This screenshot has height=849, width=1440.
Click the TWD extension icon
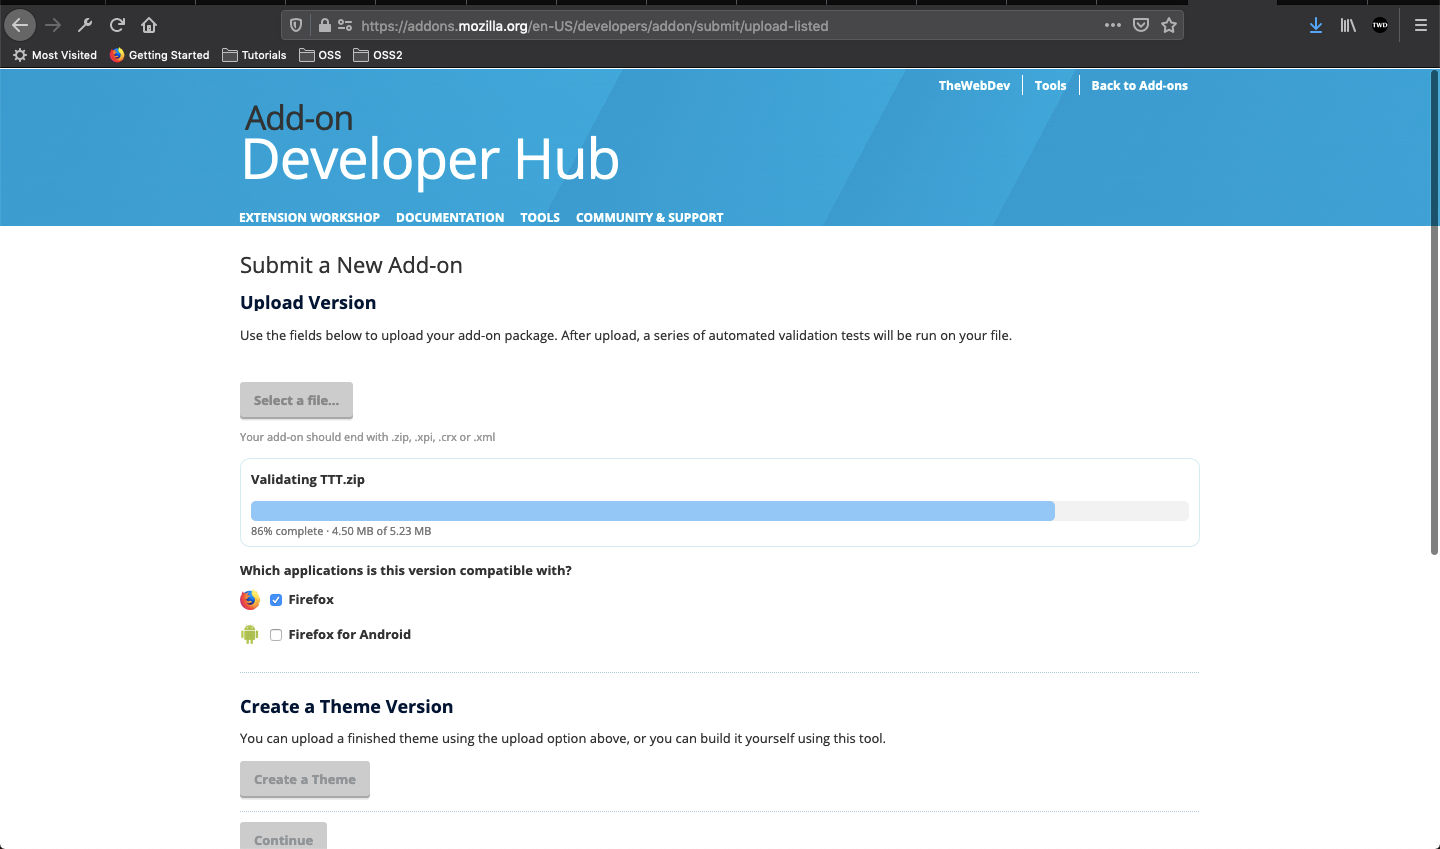tap(1380, 25)
